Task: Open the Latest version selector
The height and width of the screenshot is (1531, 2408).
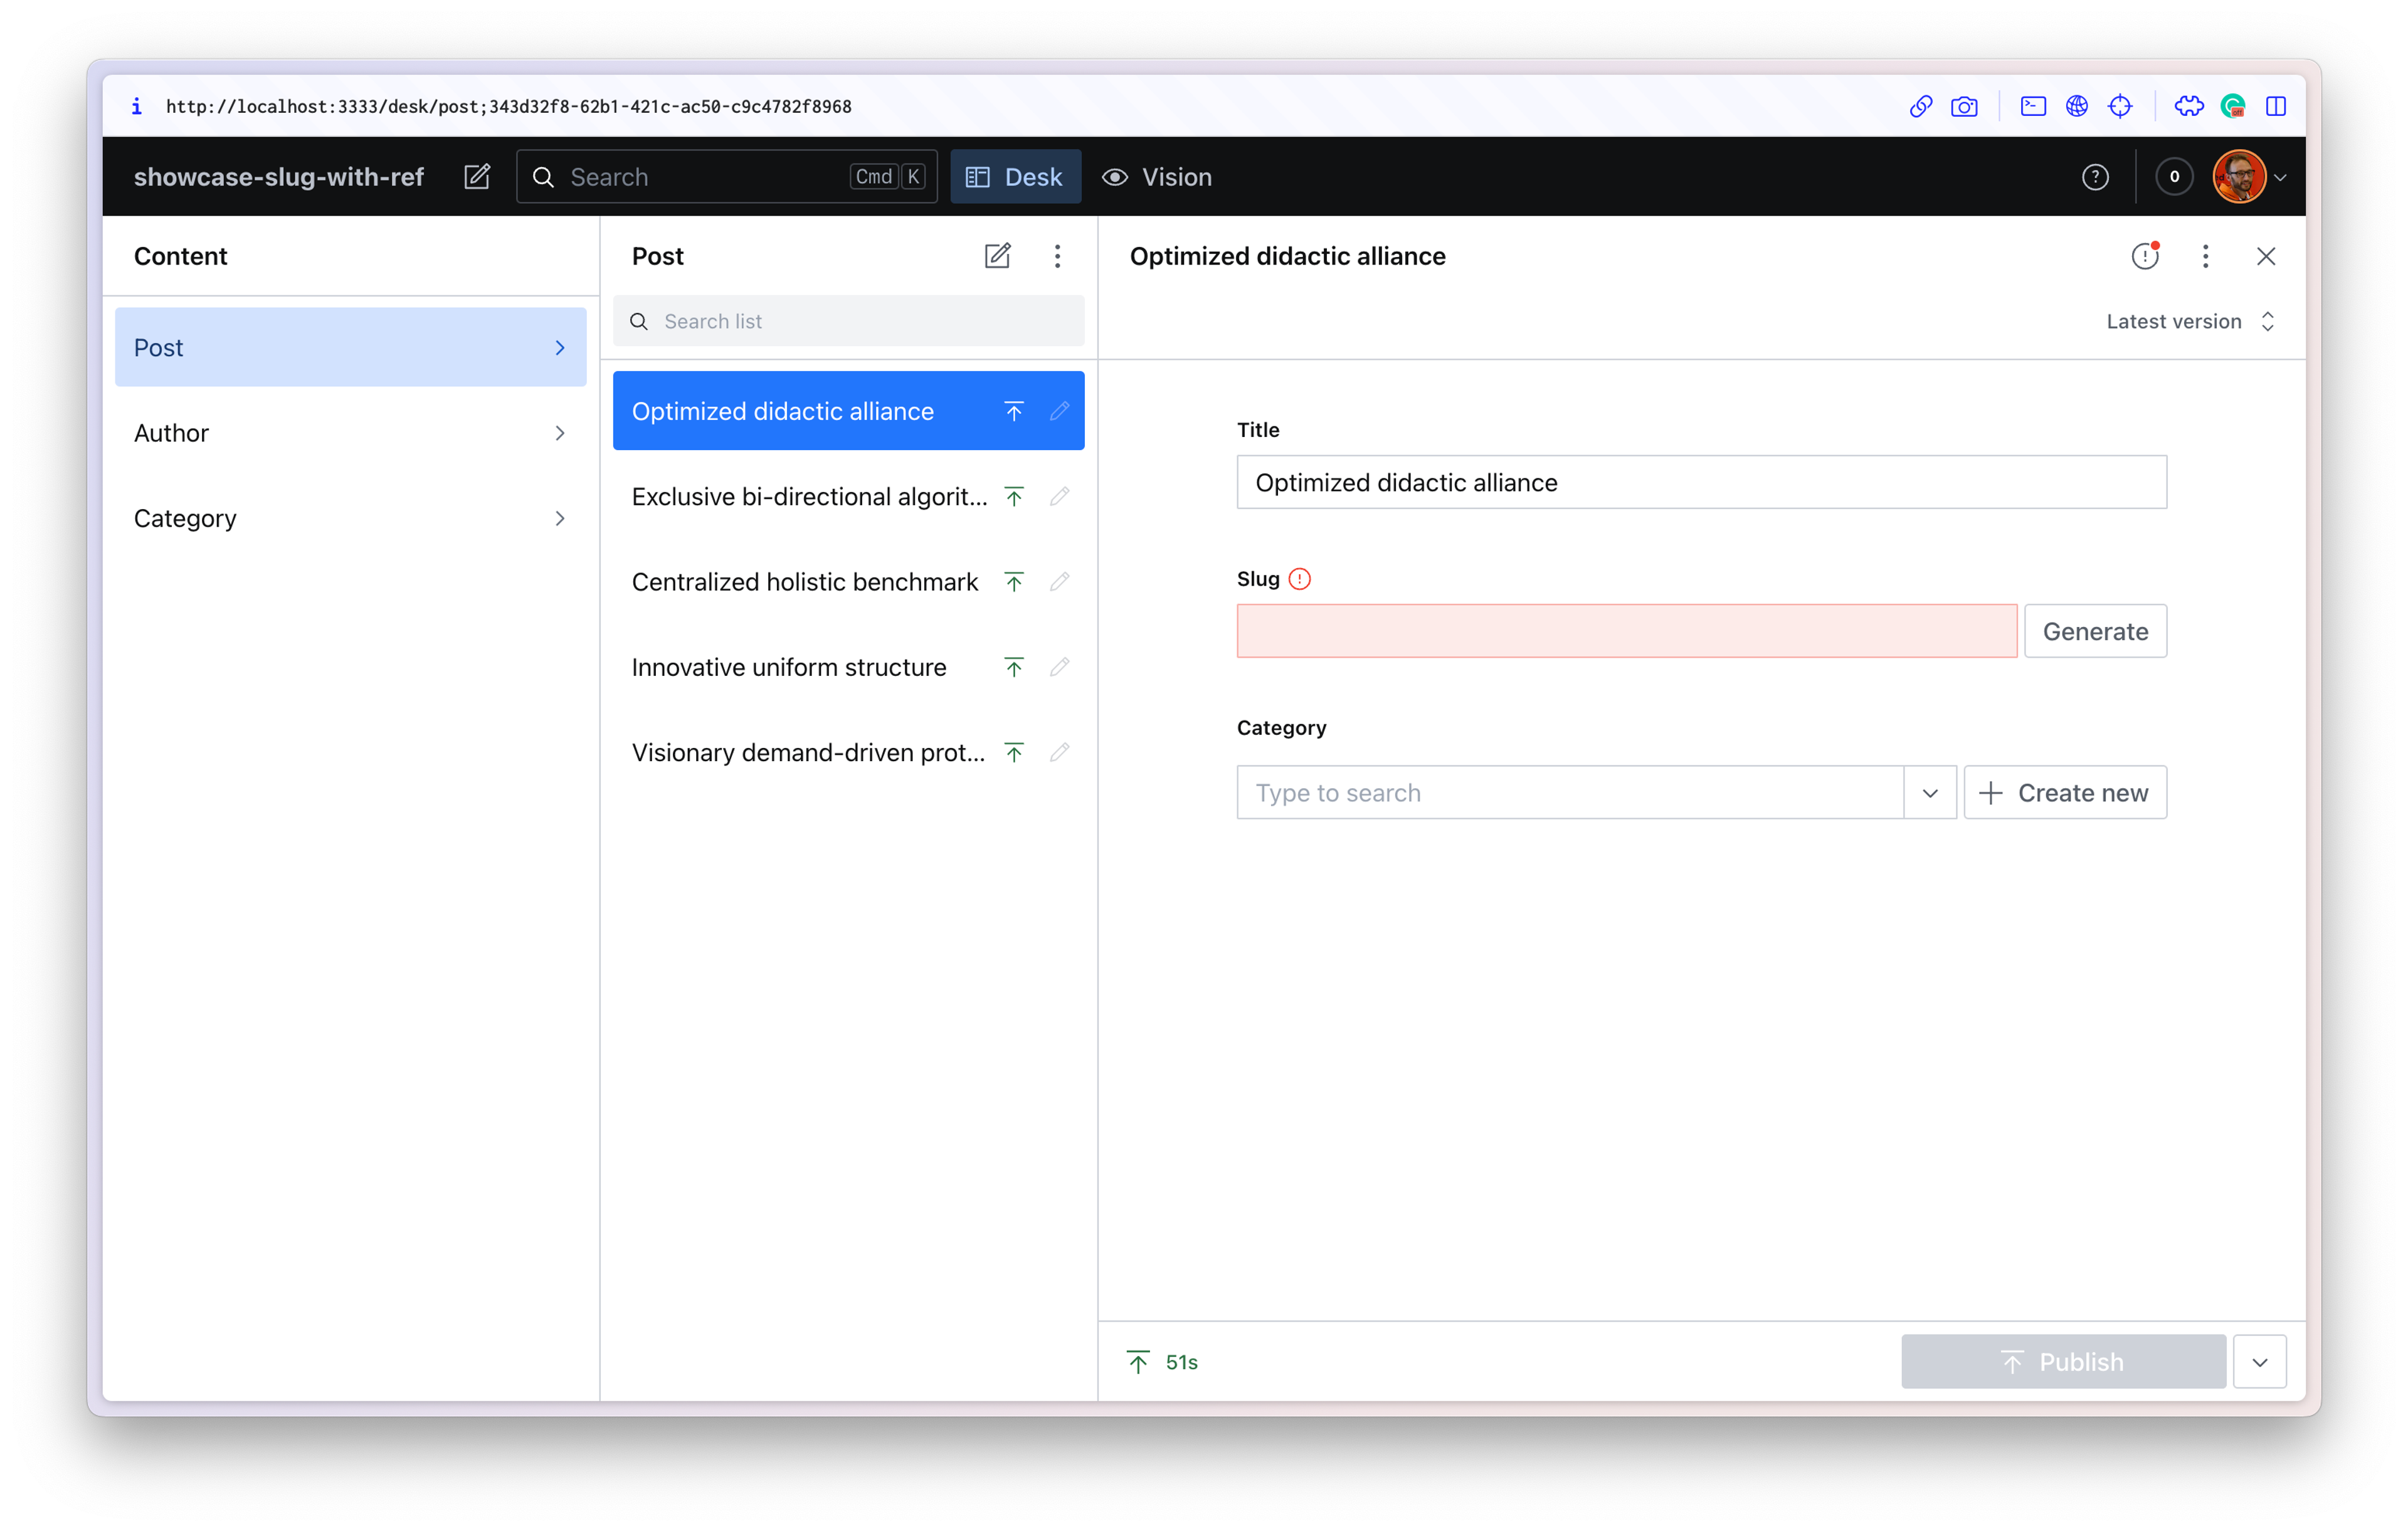Action: coord(2189,321)
